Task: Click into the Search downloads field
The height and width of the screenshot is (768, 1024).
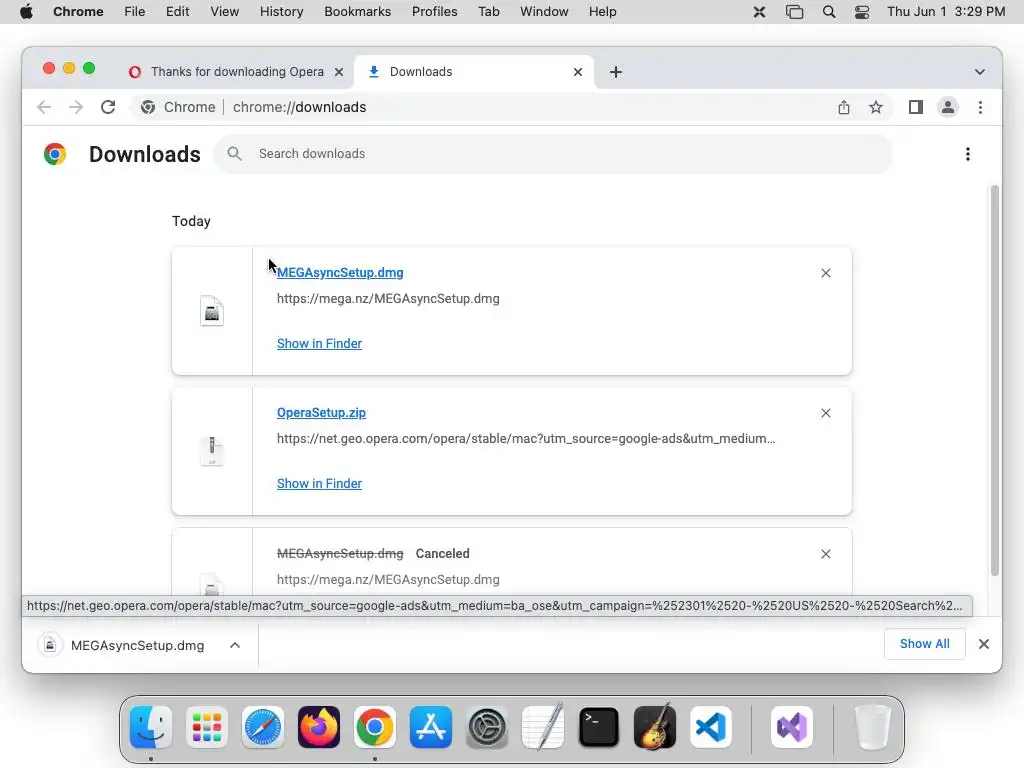Action: [x=552, y=154]
